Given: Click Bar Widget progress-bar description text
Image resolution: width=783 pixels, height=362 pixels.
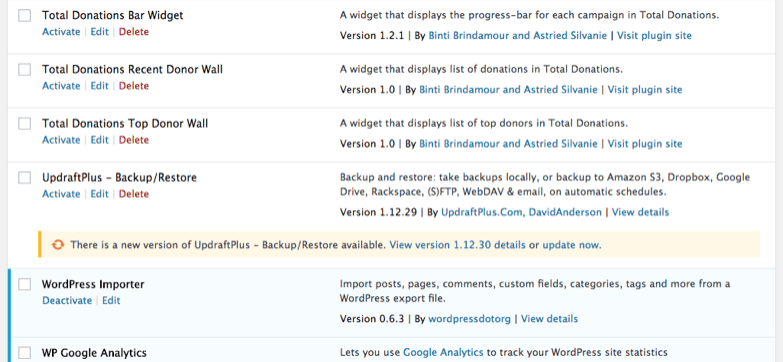Looking at the screenshot, I should [x=529, y=15].
